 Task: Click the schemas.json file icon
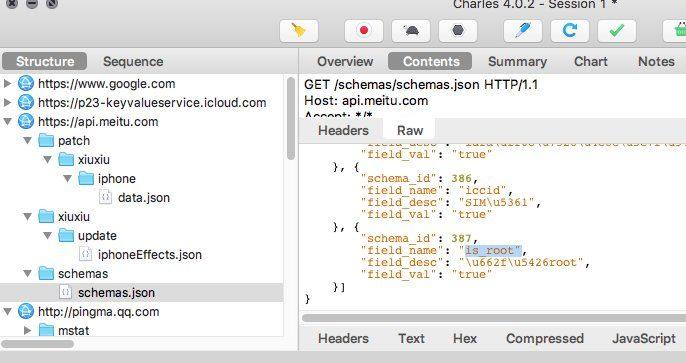click(x=66, y=293)
